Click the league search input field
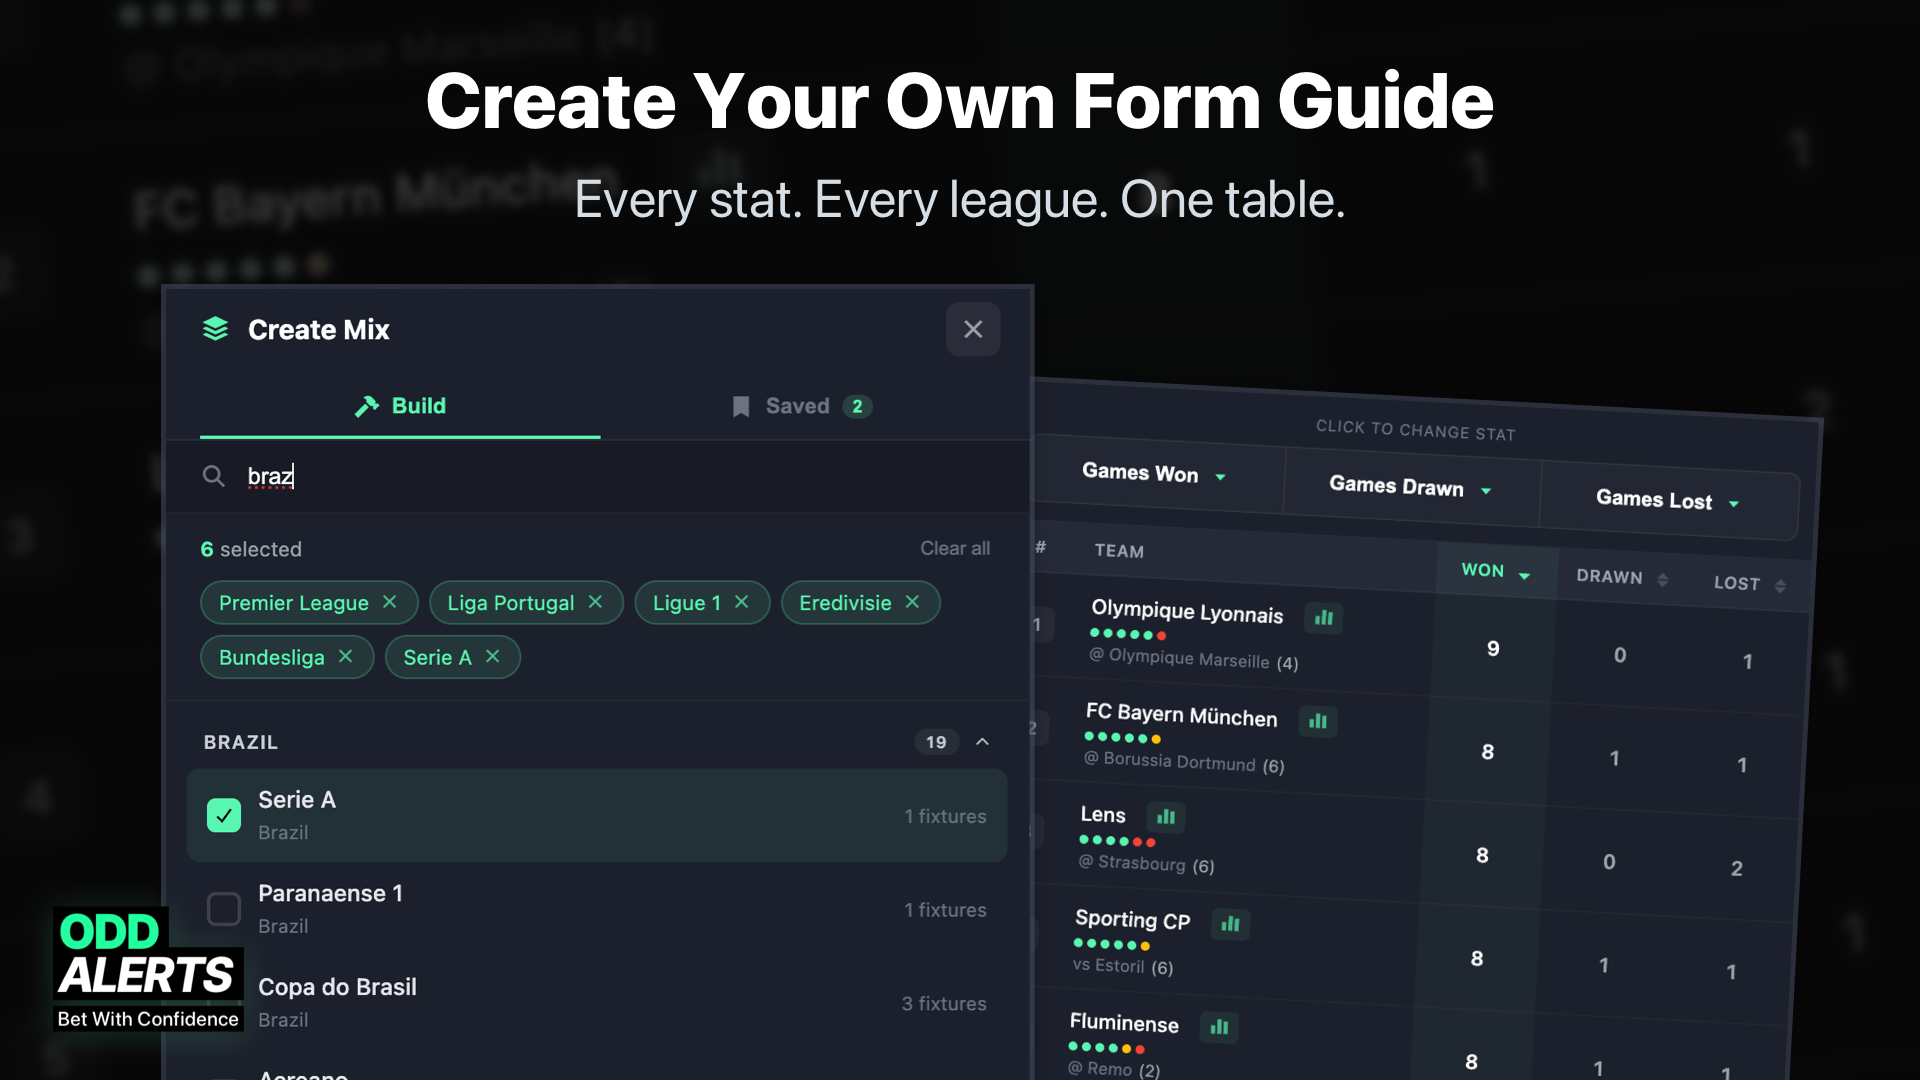 (600, 476)
